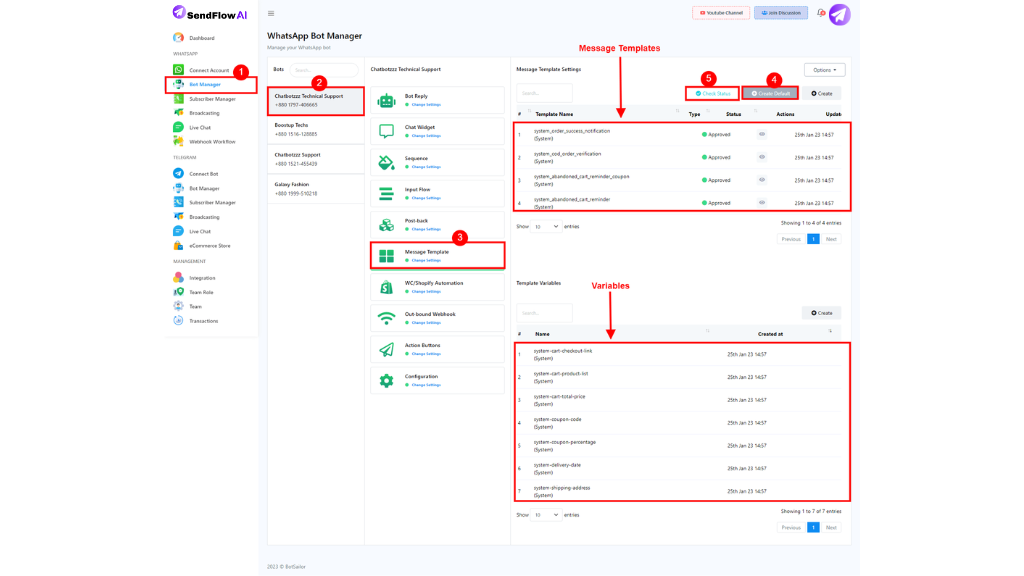
Task: Open templates Show entries dropdown
Action: [x=547, y=227]
